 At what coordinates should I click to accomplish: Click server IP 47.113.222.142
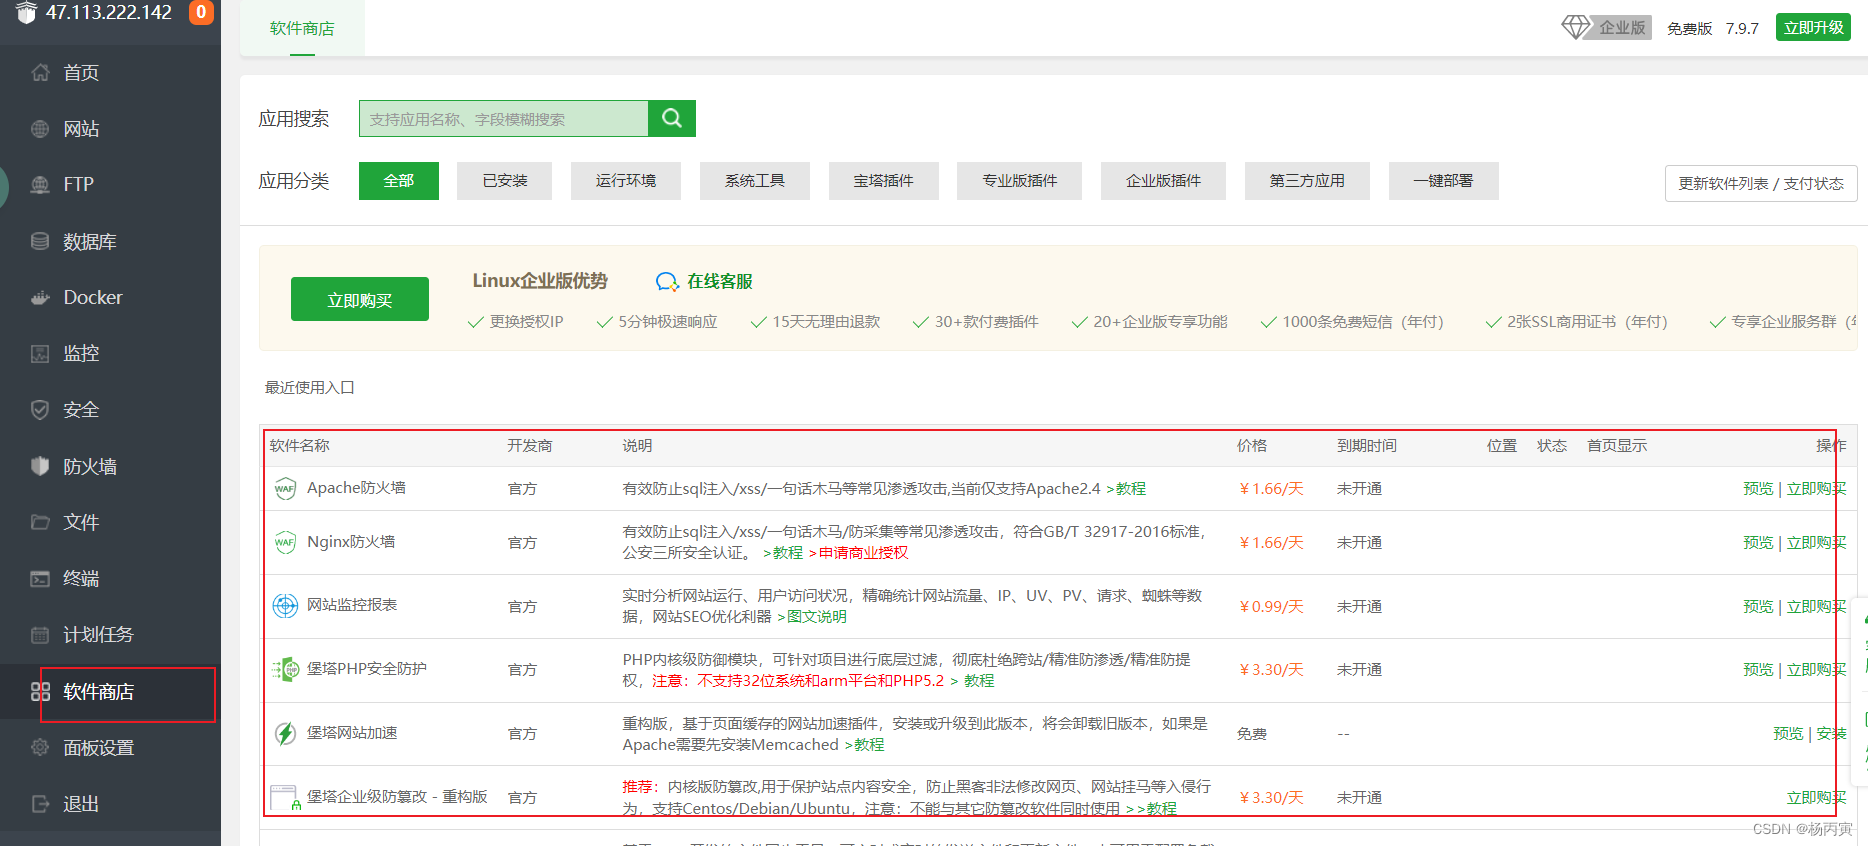(x=109, y=12)
